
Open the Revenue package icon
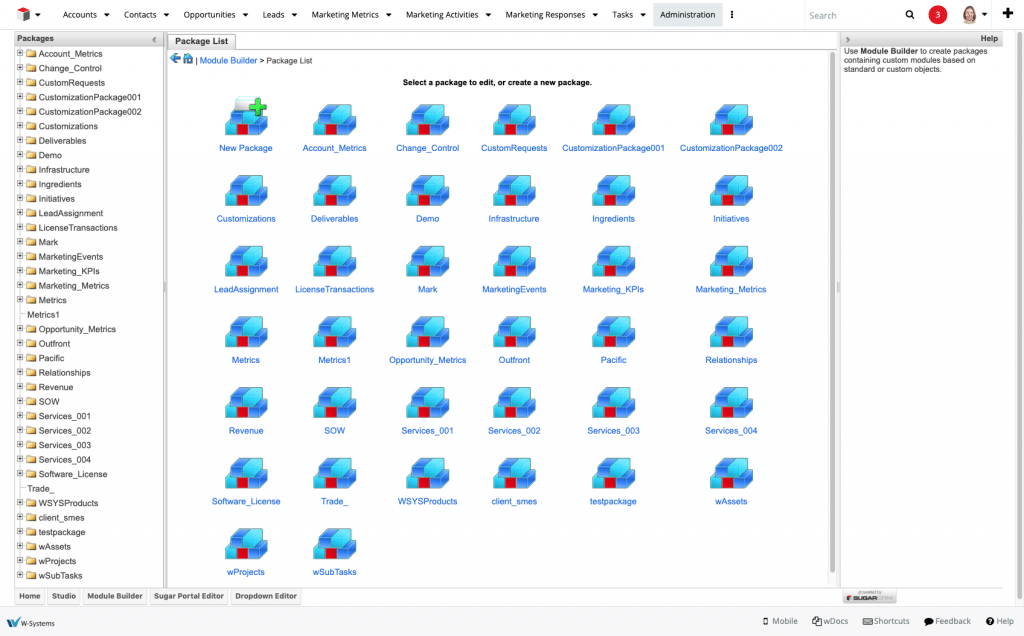246,402
